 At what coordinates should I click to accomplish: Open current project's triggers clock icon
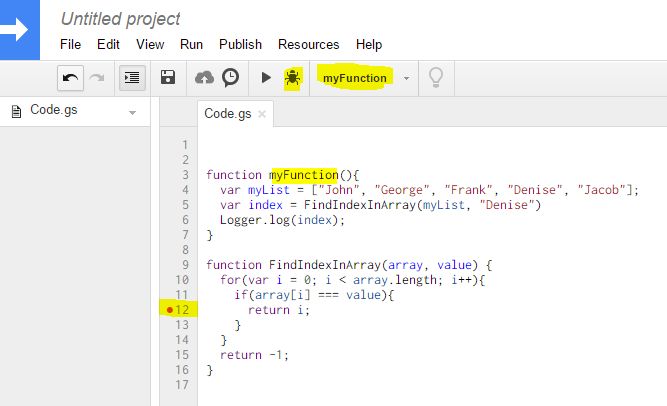[x=231, y=77]
